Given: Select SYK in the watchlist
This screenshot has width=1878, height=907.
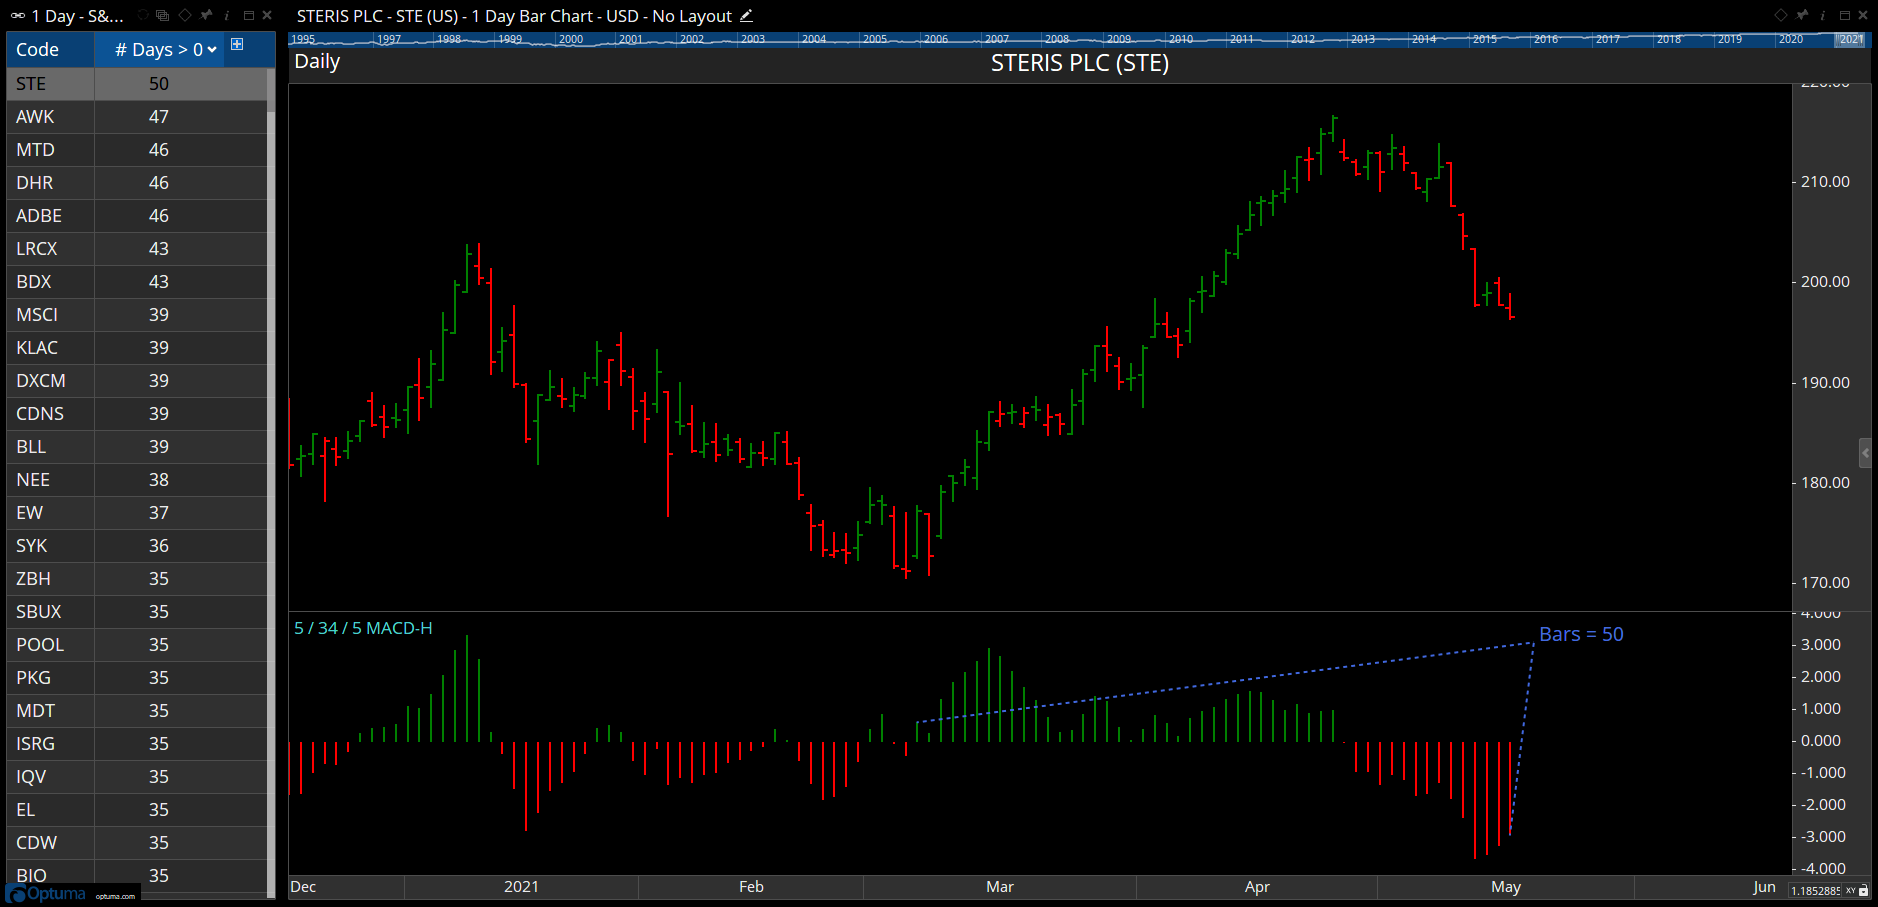Looking at the screenshot, I should click(137, 546).
